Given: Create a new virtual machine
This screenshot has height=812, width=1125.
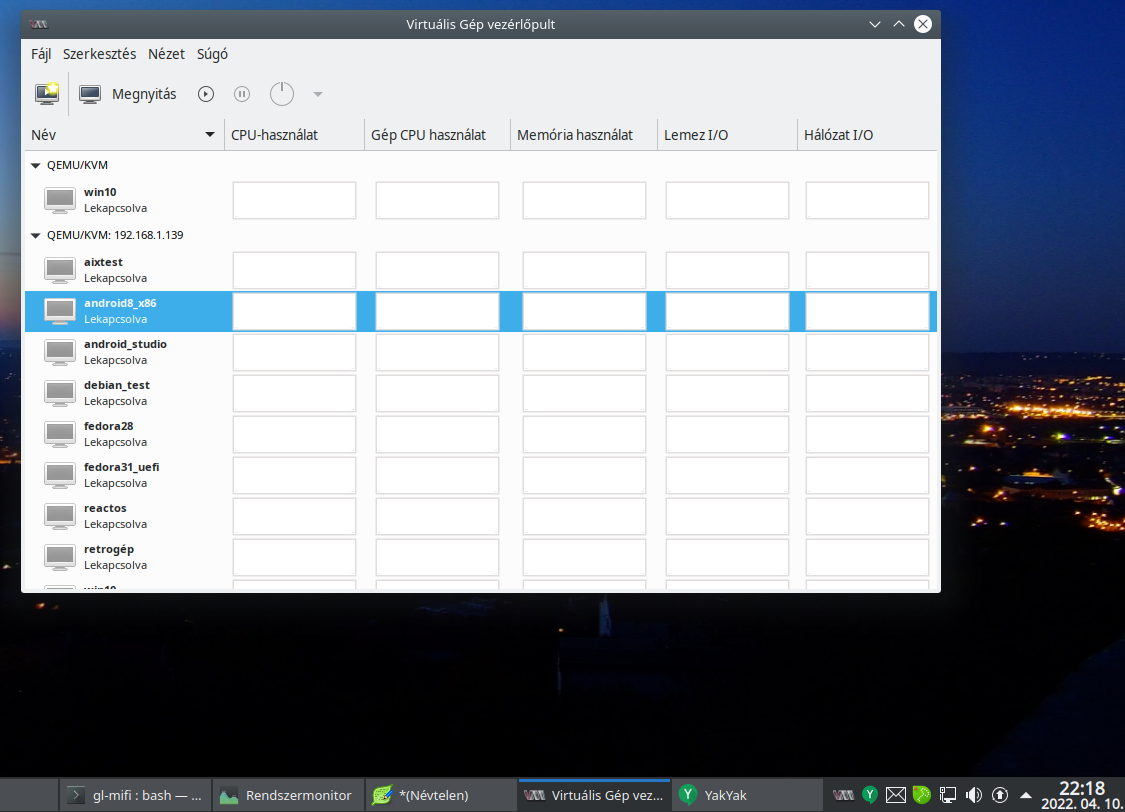Looking at the screenshot, I should (47, 94).
